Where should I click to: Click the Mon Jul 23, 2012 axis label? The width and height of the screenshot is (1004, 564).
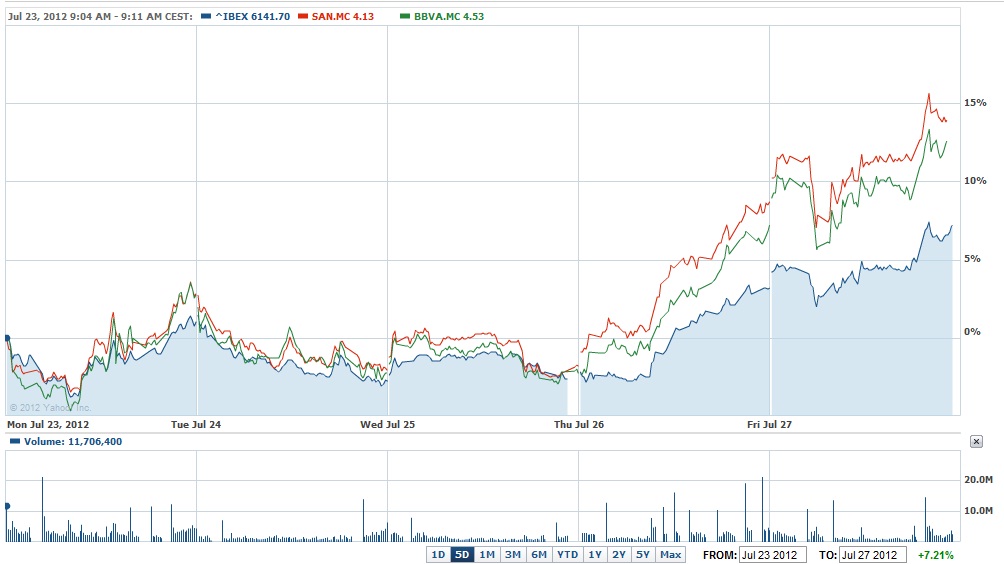[x=48, y=424]
